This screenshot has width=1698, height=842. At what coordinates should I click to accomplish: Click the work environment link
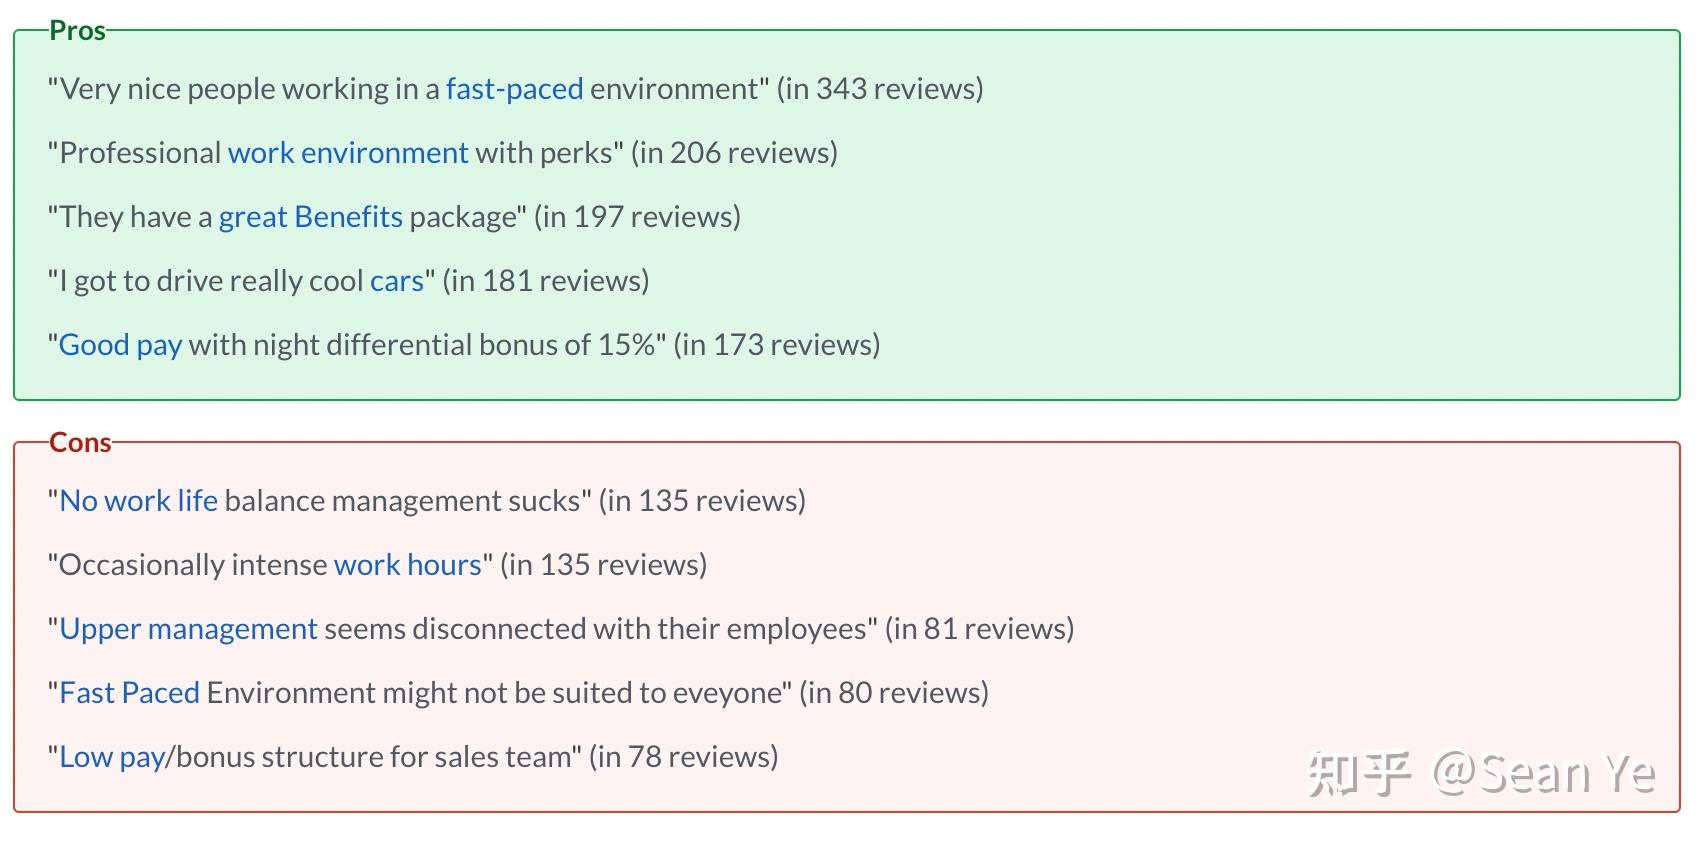click(x=348, y=153)
